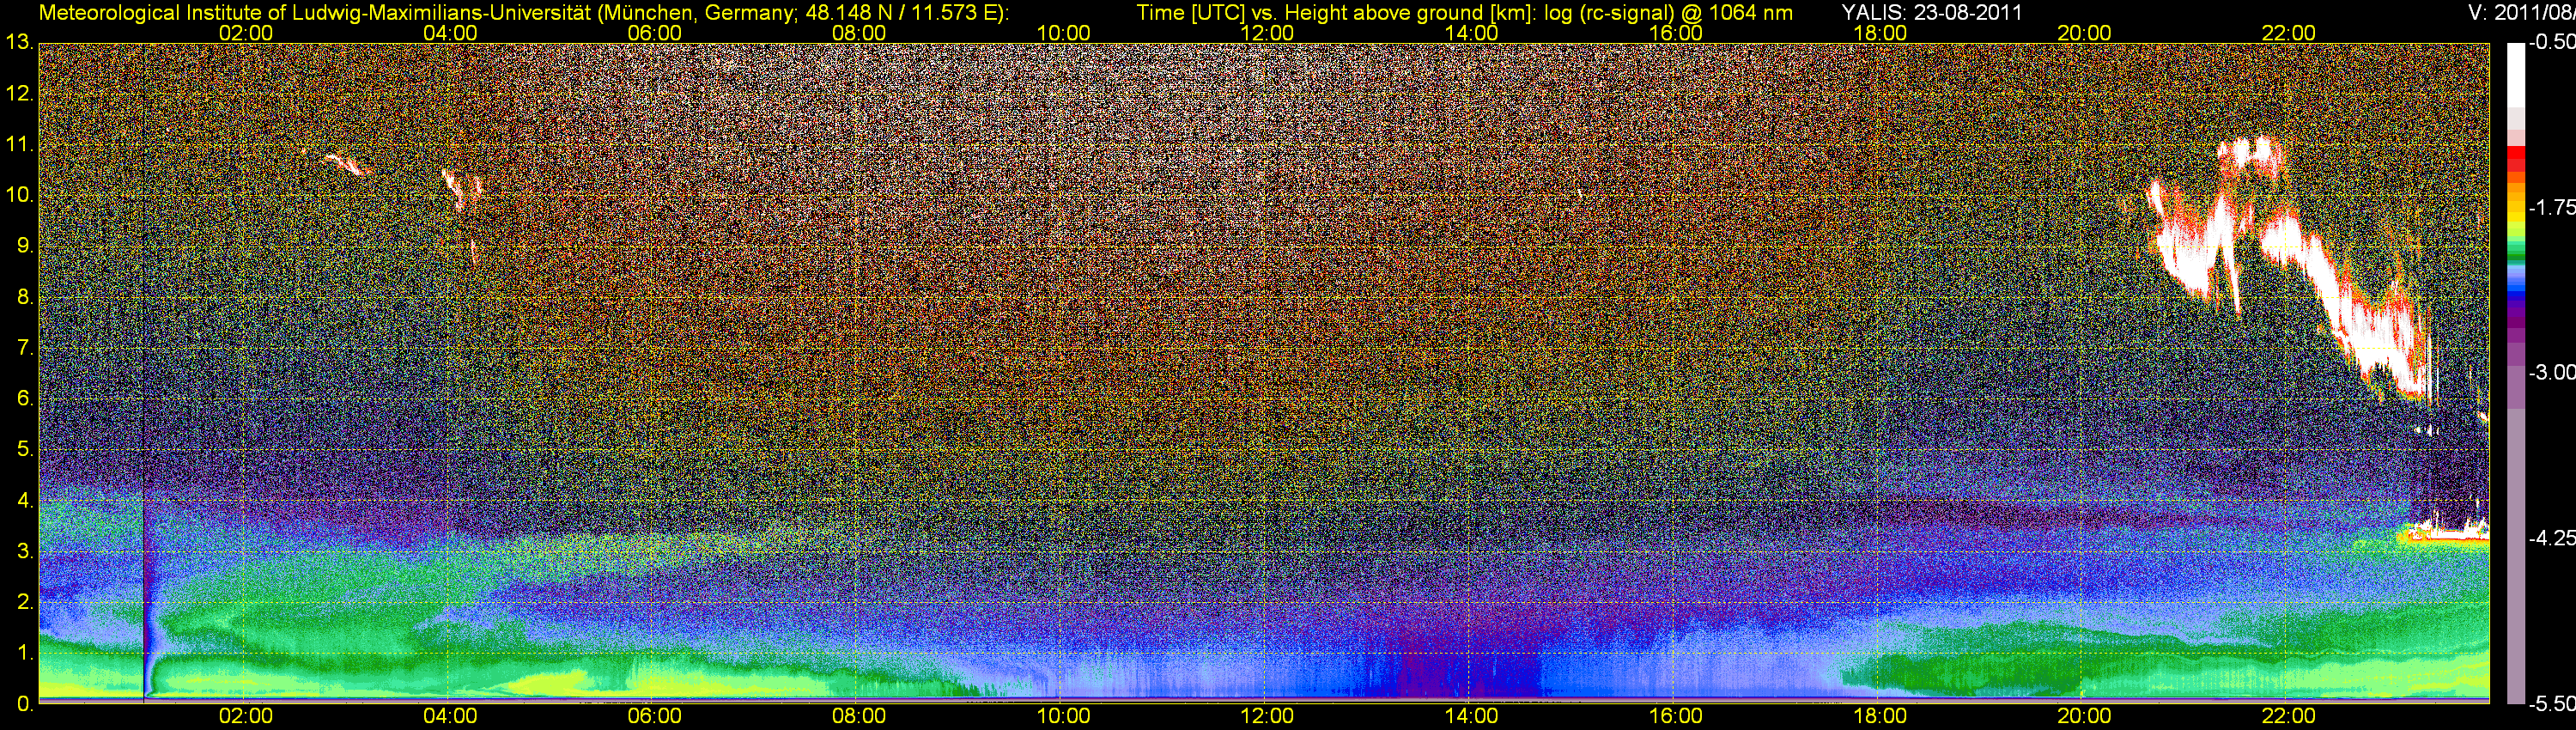Click the 5 km height axis label
Screen dimensions: 2576x730
[x=24, y=450]
